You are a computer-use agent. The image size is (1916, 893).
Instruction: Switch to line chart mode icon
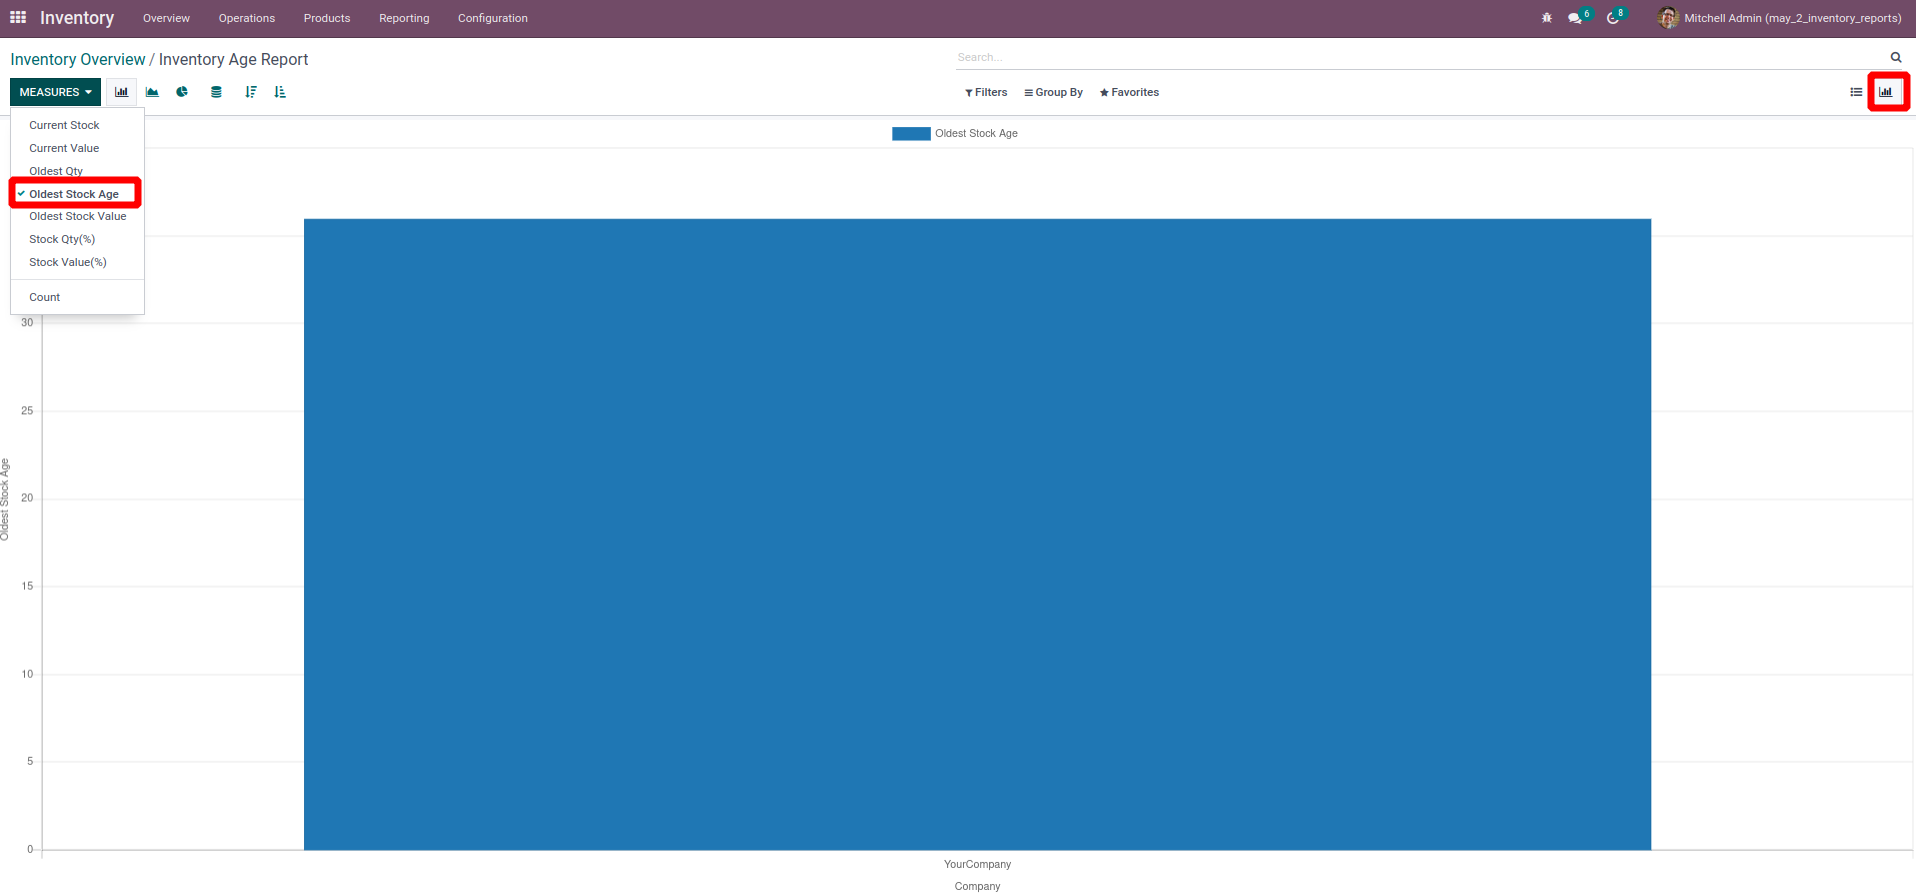click(x=152, y=92)
